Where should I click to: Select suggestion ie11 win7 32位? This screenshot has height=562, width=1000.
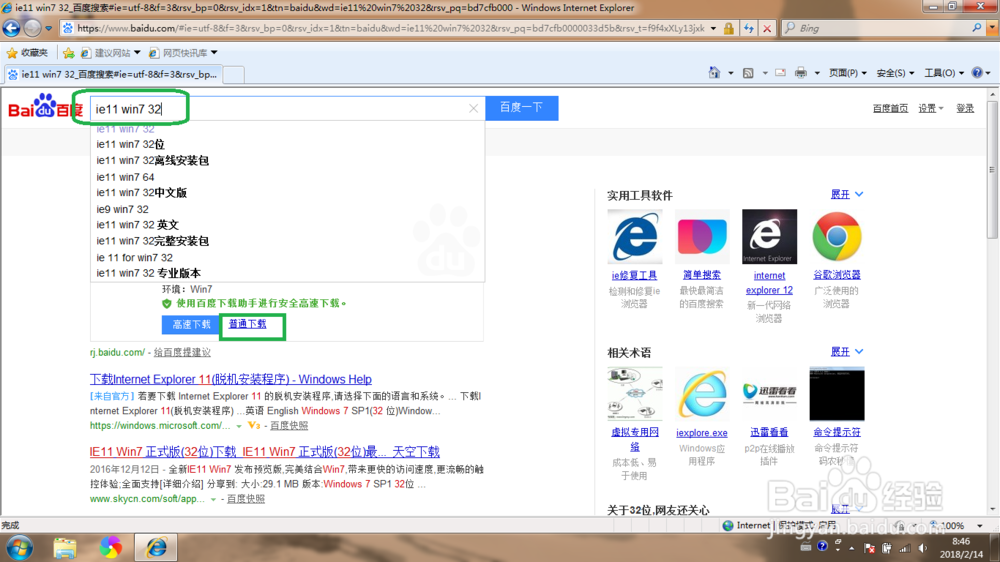coord(130,144)
